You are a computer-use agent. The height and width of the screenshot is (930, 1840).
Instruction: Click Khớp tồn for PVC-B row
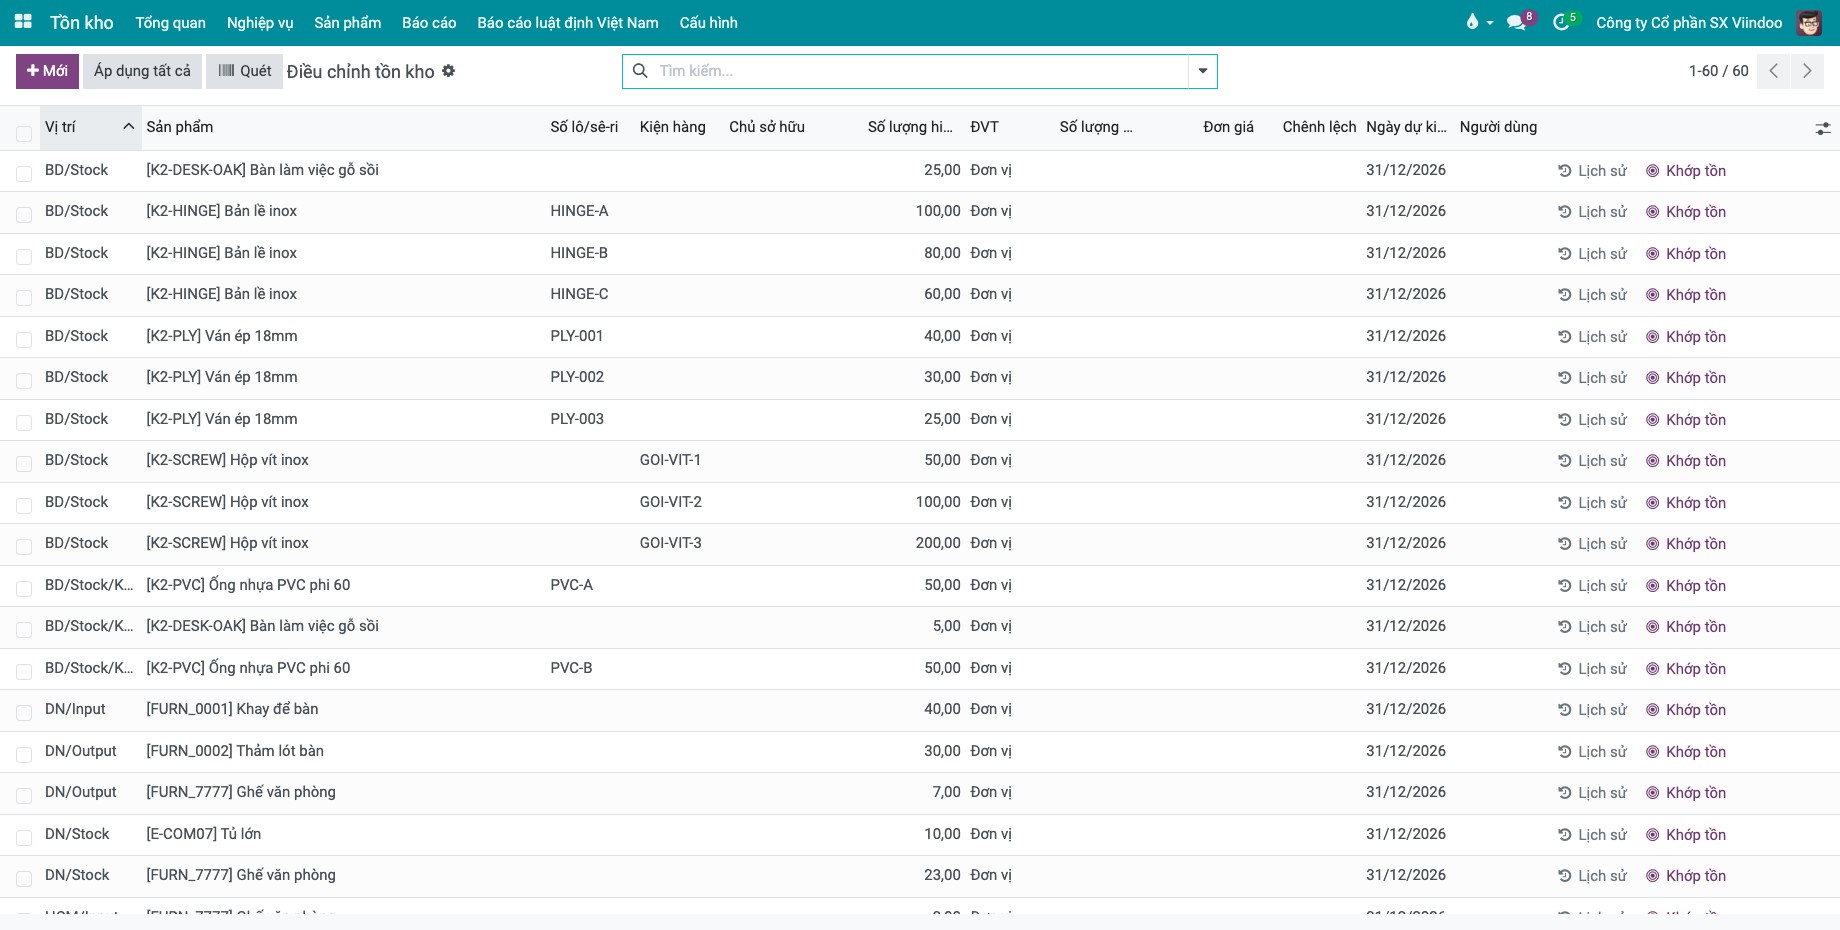click(1686, 669)
